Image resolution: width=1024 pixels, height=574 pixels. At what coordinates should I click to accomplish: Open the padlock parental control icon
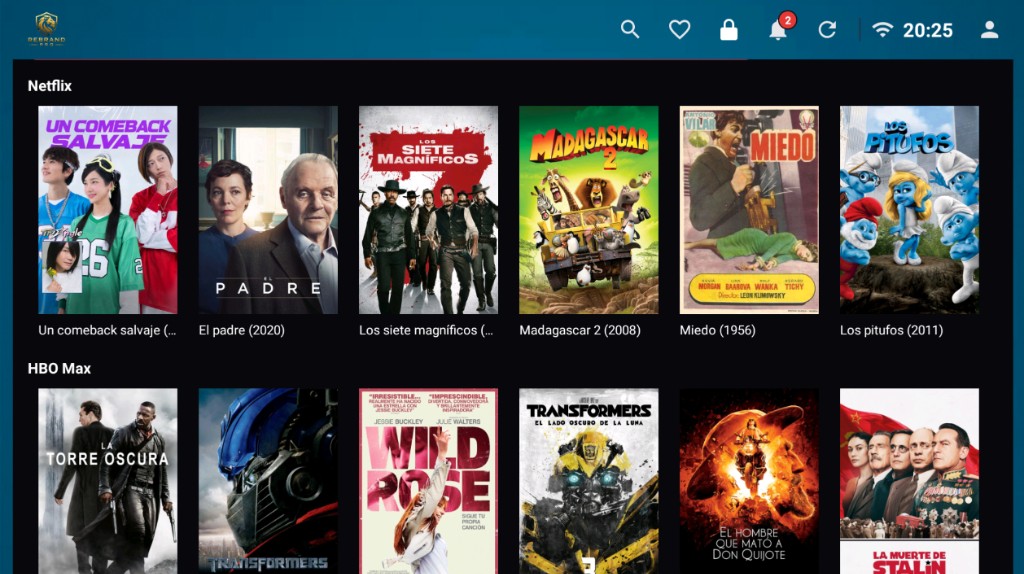click(x=729, y=29)
